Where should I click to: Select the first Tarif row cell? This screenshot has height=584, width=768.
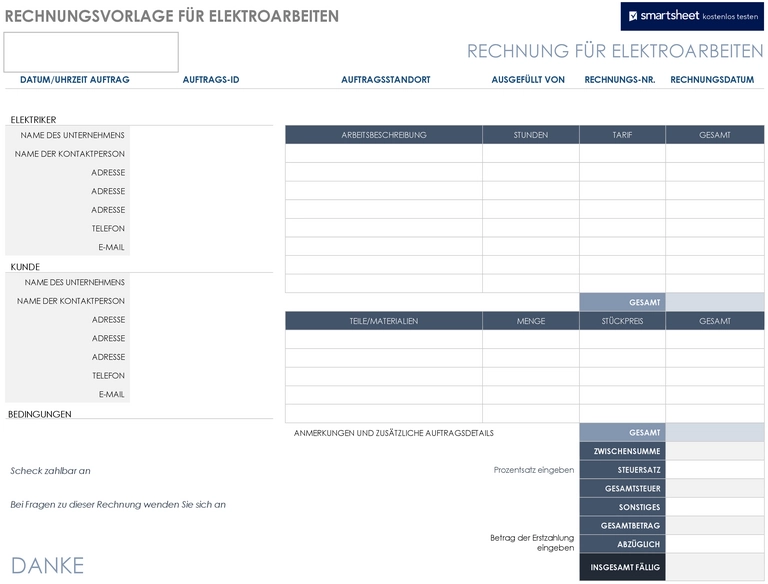[x=623, y=153]
